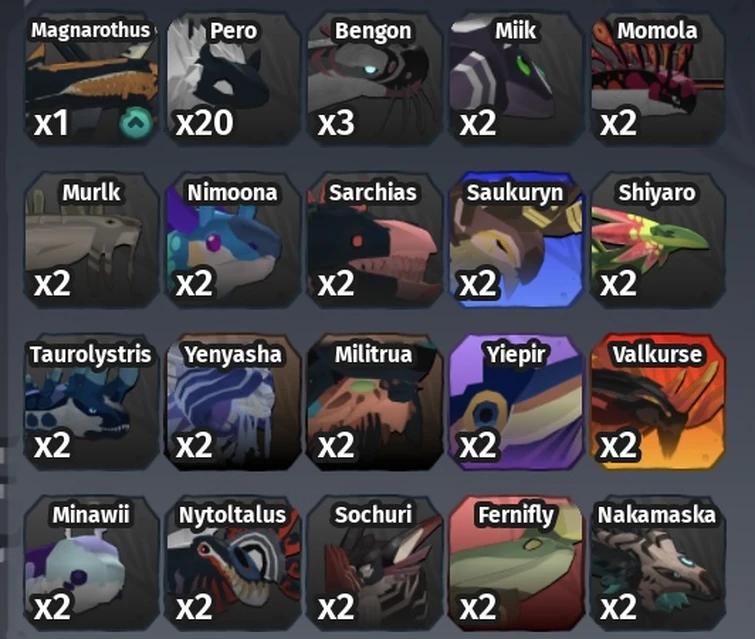
Task: Choose the Sarchias creature slot
Action: tap(375, 240)
